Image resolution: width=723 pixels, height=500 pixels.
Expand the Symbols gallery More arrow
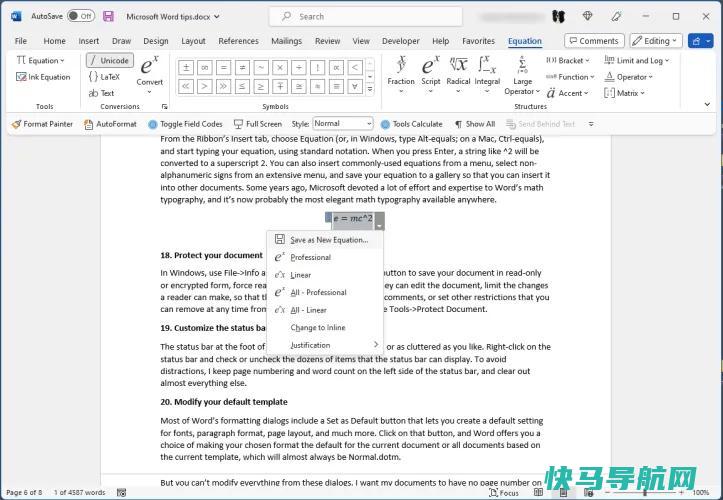tap(370, 89)
